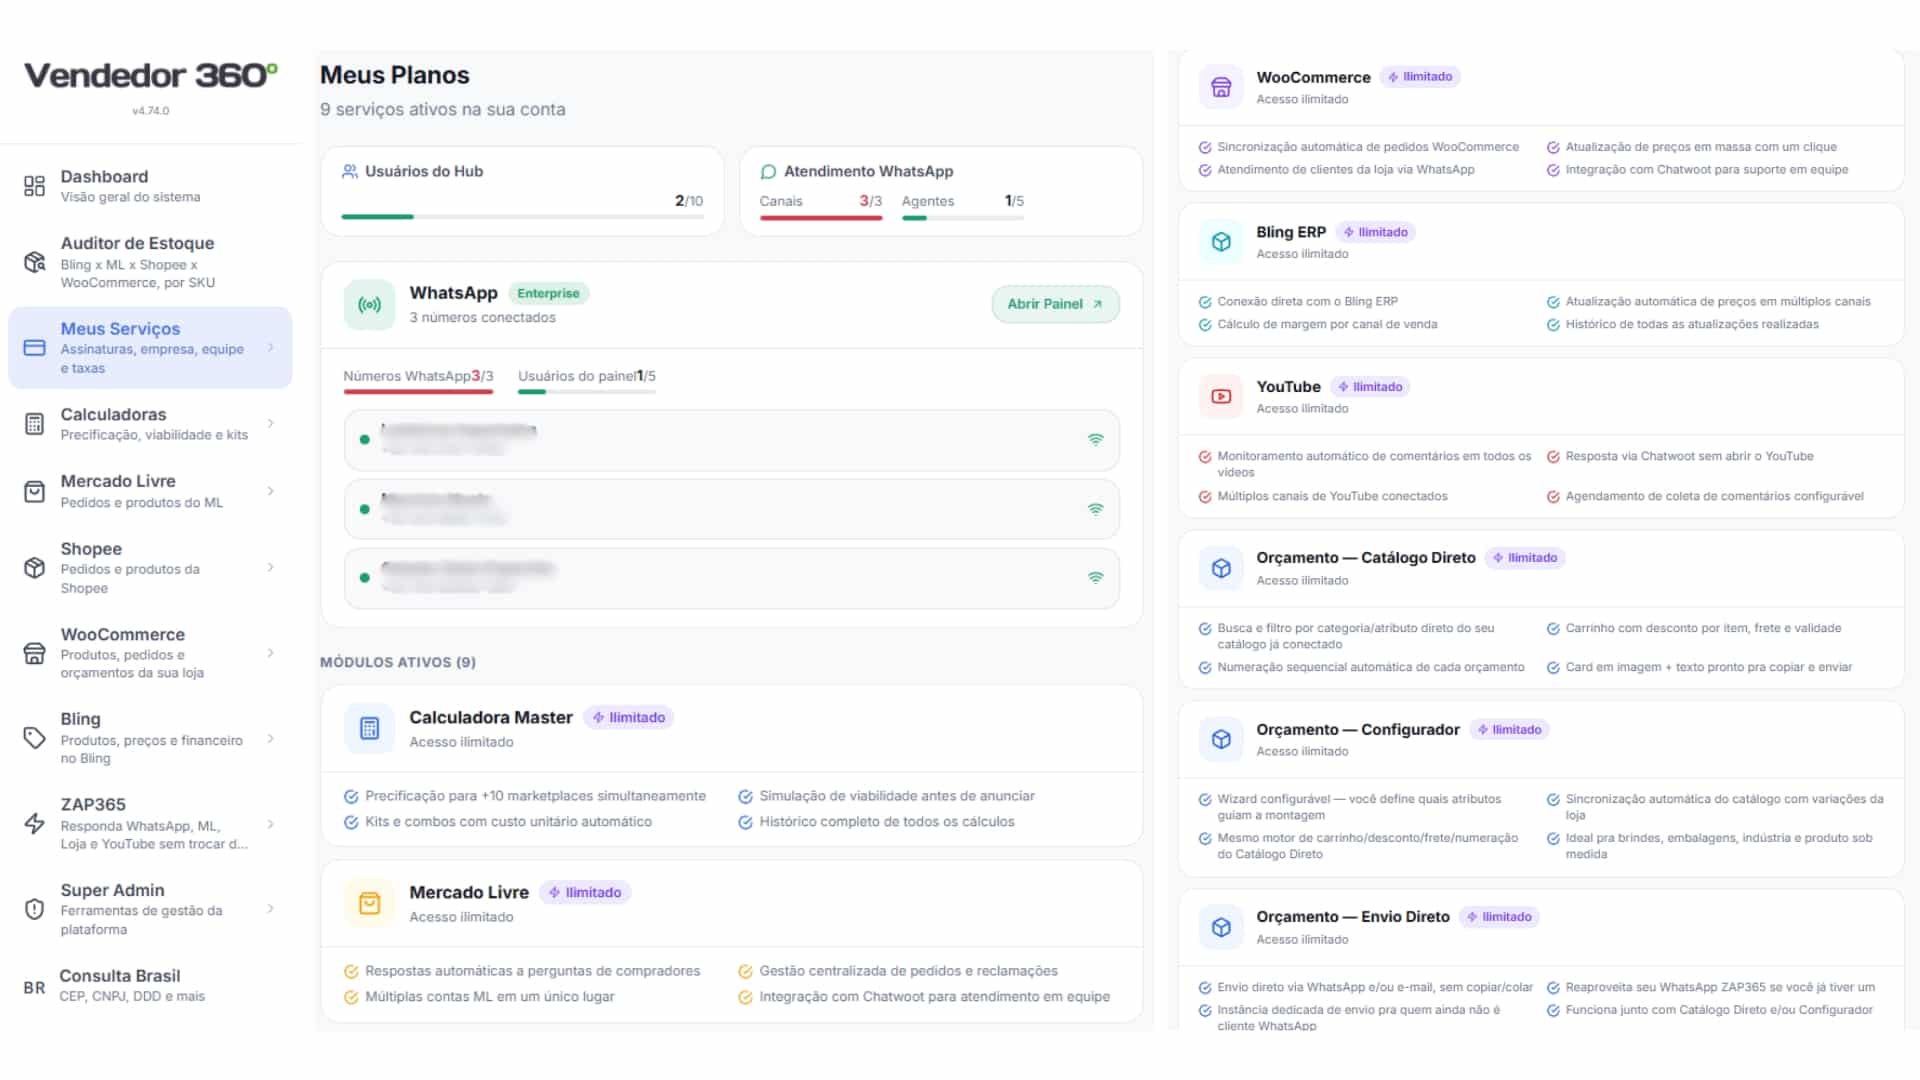Click the Mercado Livre bag sidebar icon
The height and width of the screenshot is (1080, 1920).
pos(34,491)
